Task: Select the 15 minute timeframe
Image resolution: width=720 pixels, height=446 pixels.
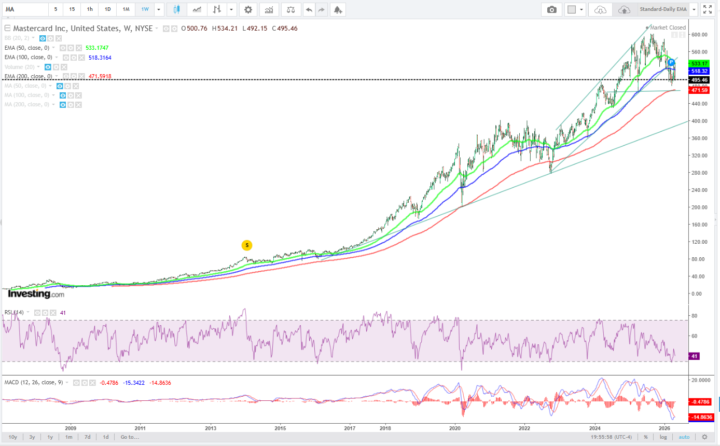Action: click(x=72, y=9)
